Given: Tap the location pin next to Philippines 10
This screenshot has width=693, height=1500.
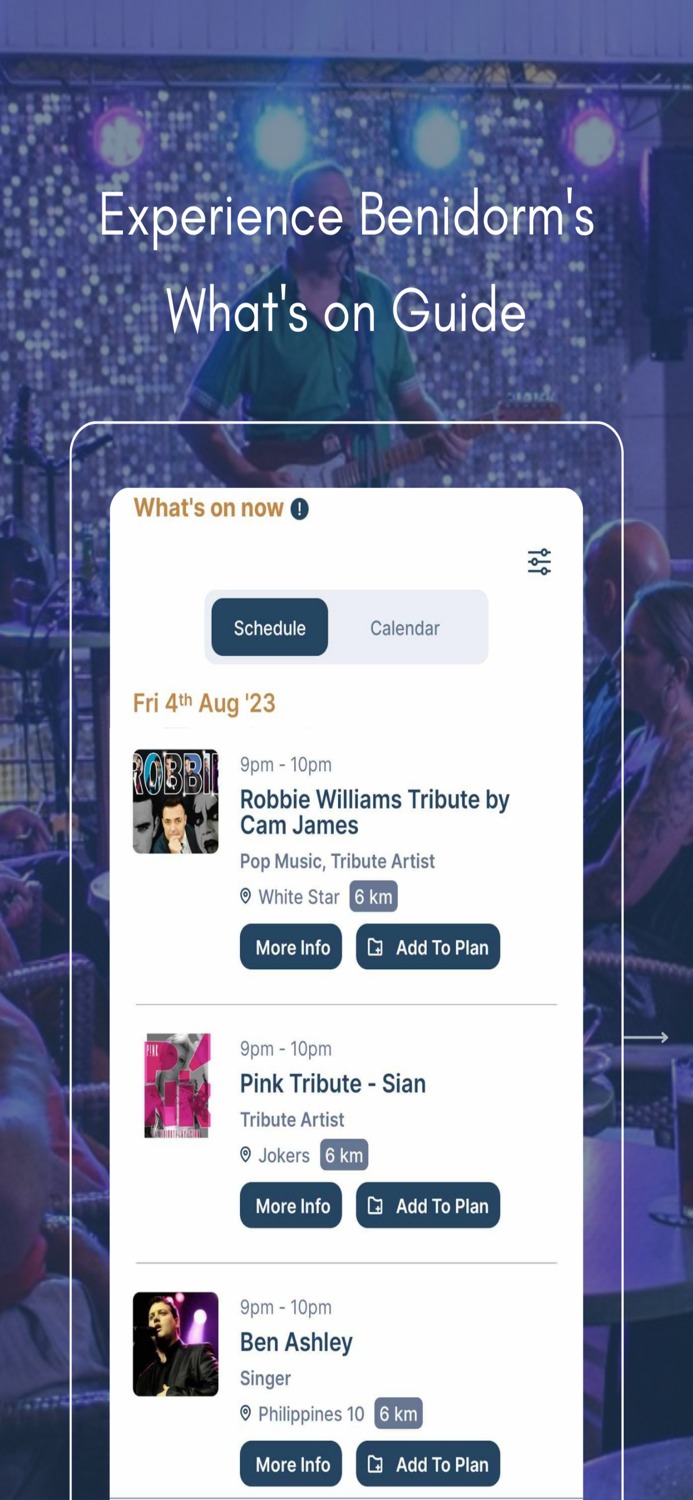Looking at the screenshot, I should (245, 1413).
